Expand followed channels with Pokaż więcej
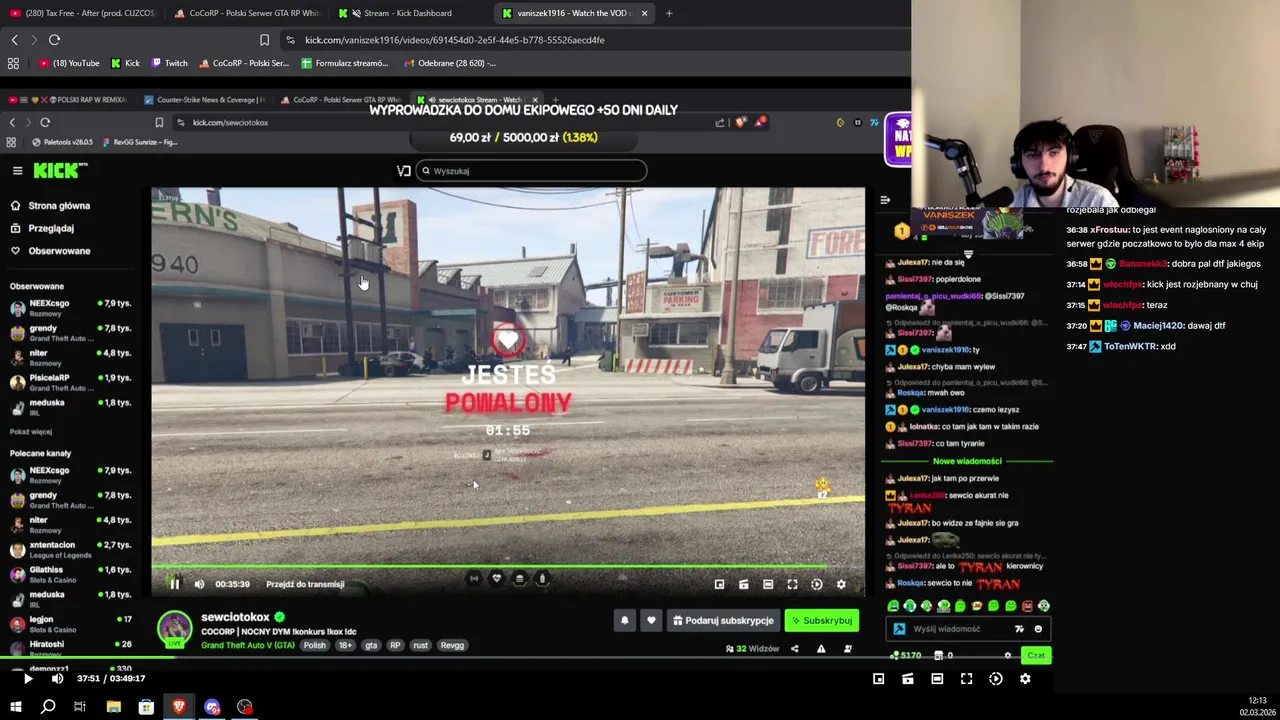The height and width of the screenshot is (720, 1280). coord(31,432)
